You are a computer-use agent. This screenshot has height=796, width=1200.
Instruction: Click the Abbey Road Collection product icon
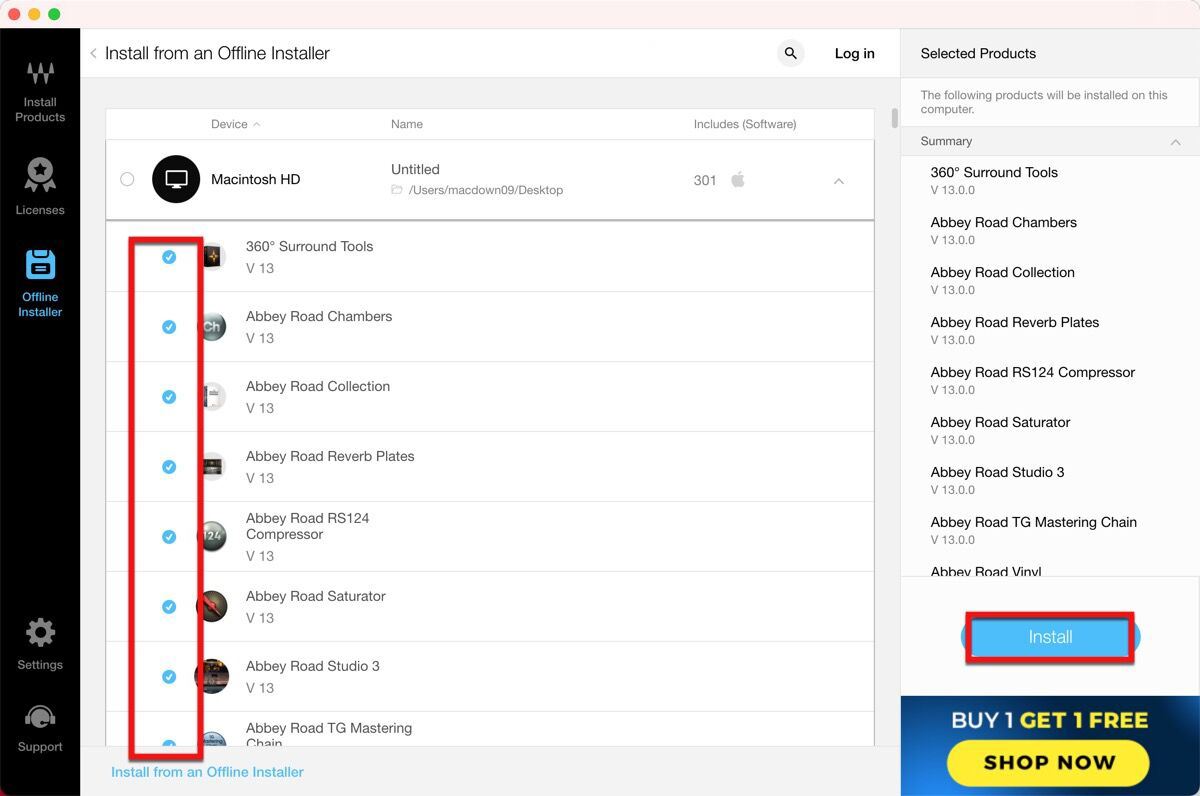pos(213,397)
